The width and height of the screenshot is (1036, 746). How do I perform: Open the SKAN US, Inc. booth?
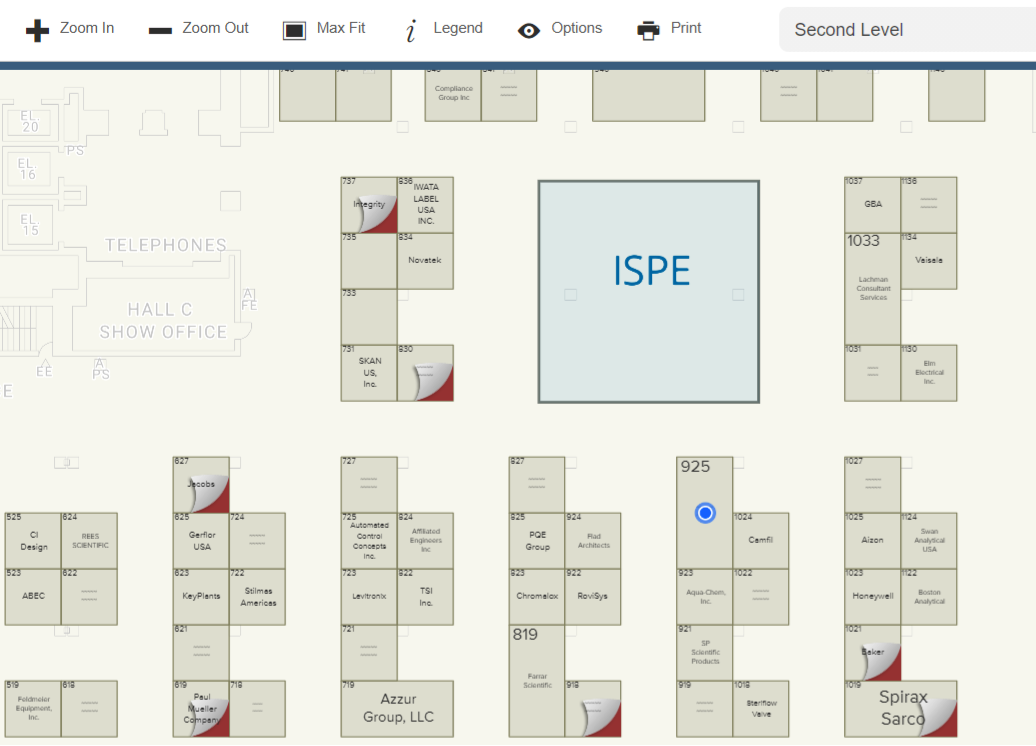click(x=369, y=373)
